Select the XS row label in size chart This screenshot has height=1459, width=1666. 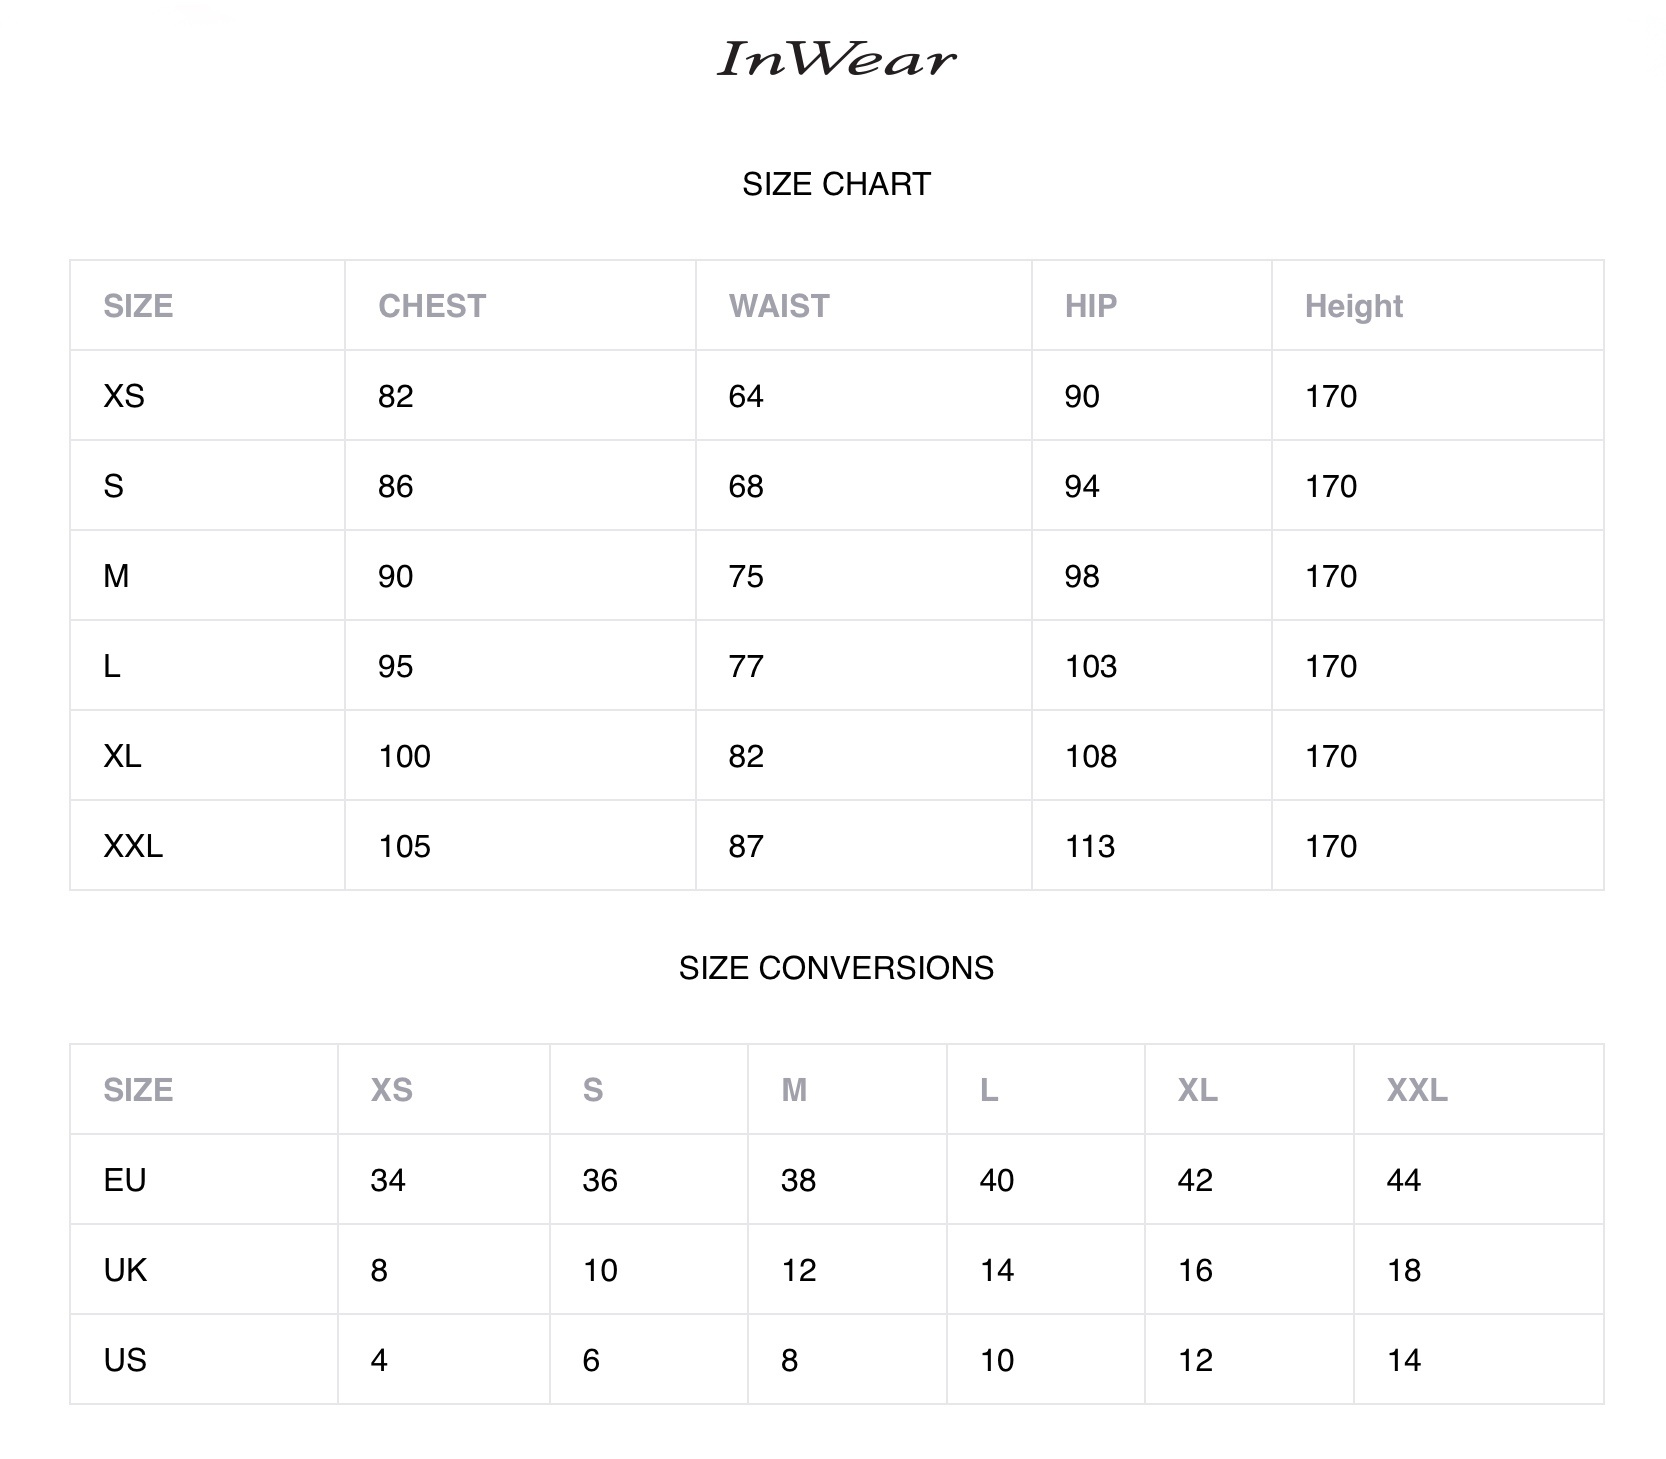(124, 396)
